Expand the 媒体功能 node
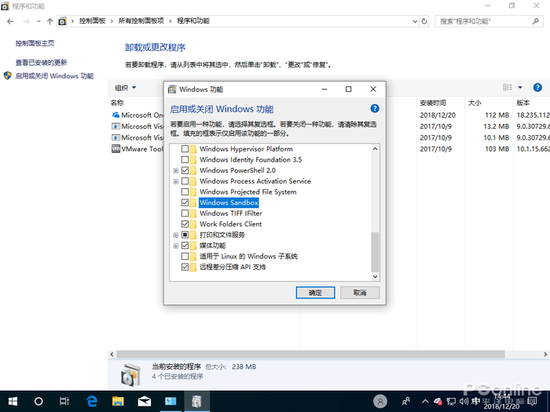This screenshot has height=412, width=550. click(x=176, y=246)
